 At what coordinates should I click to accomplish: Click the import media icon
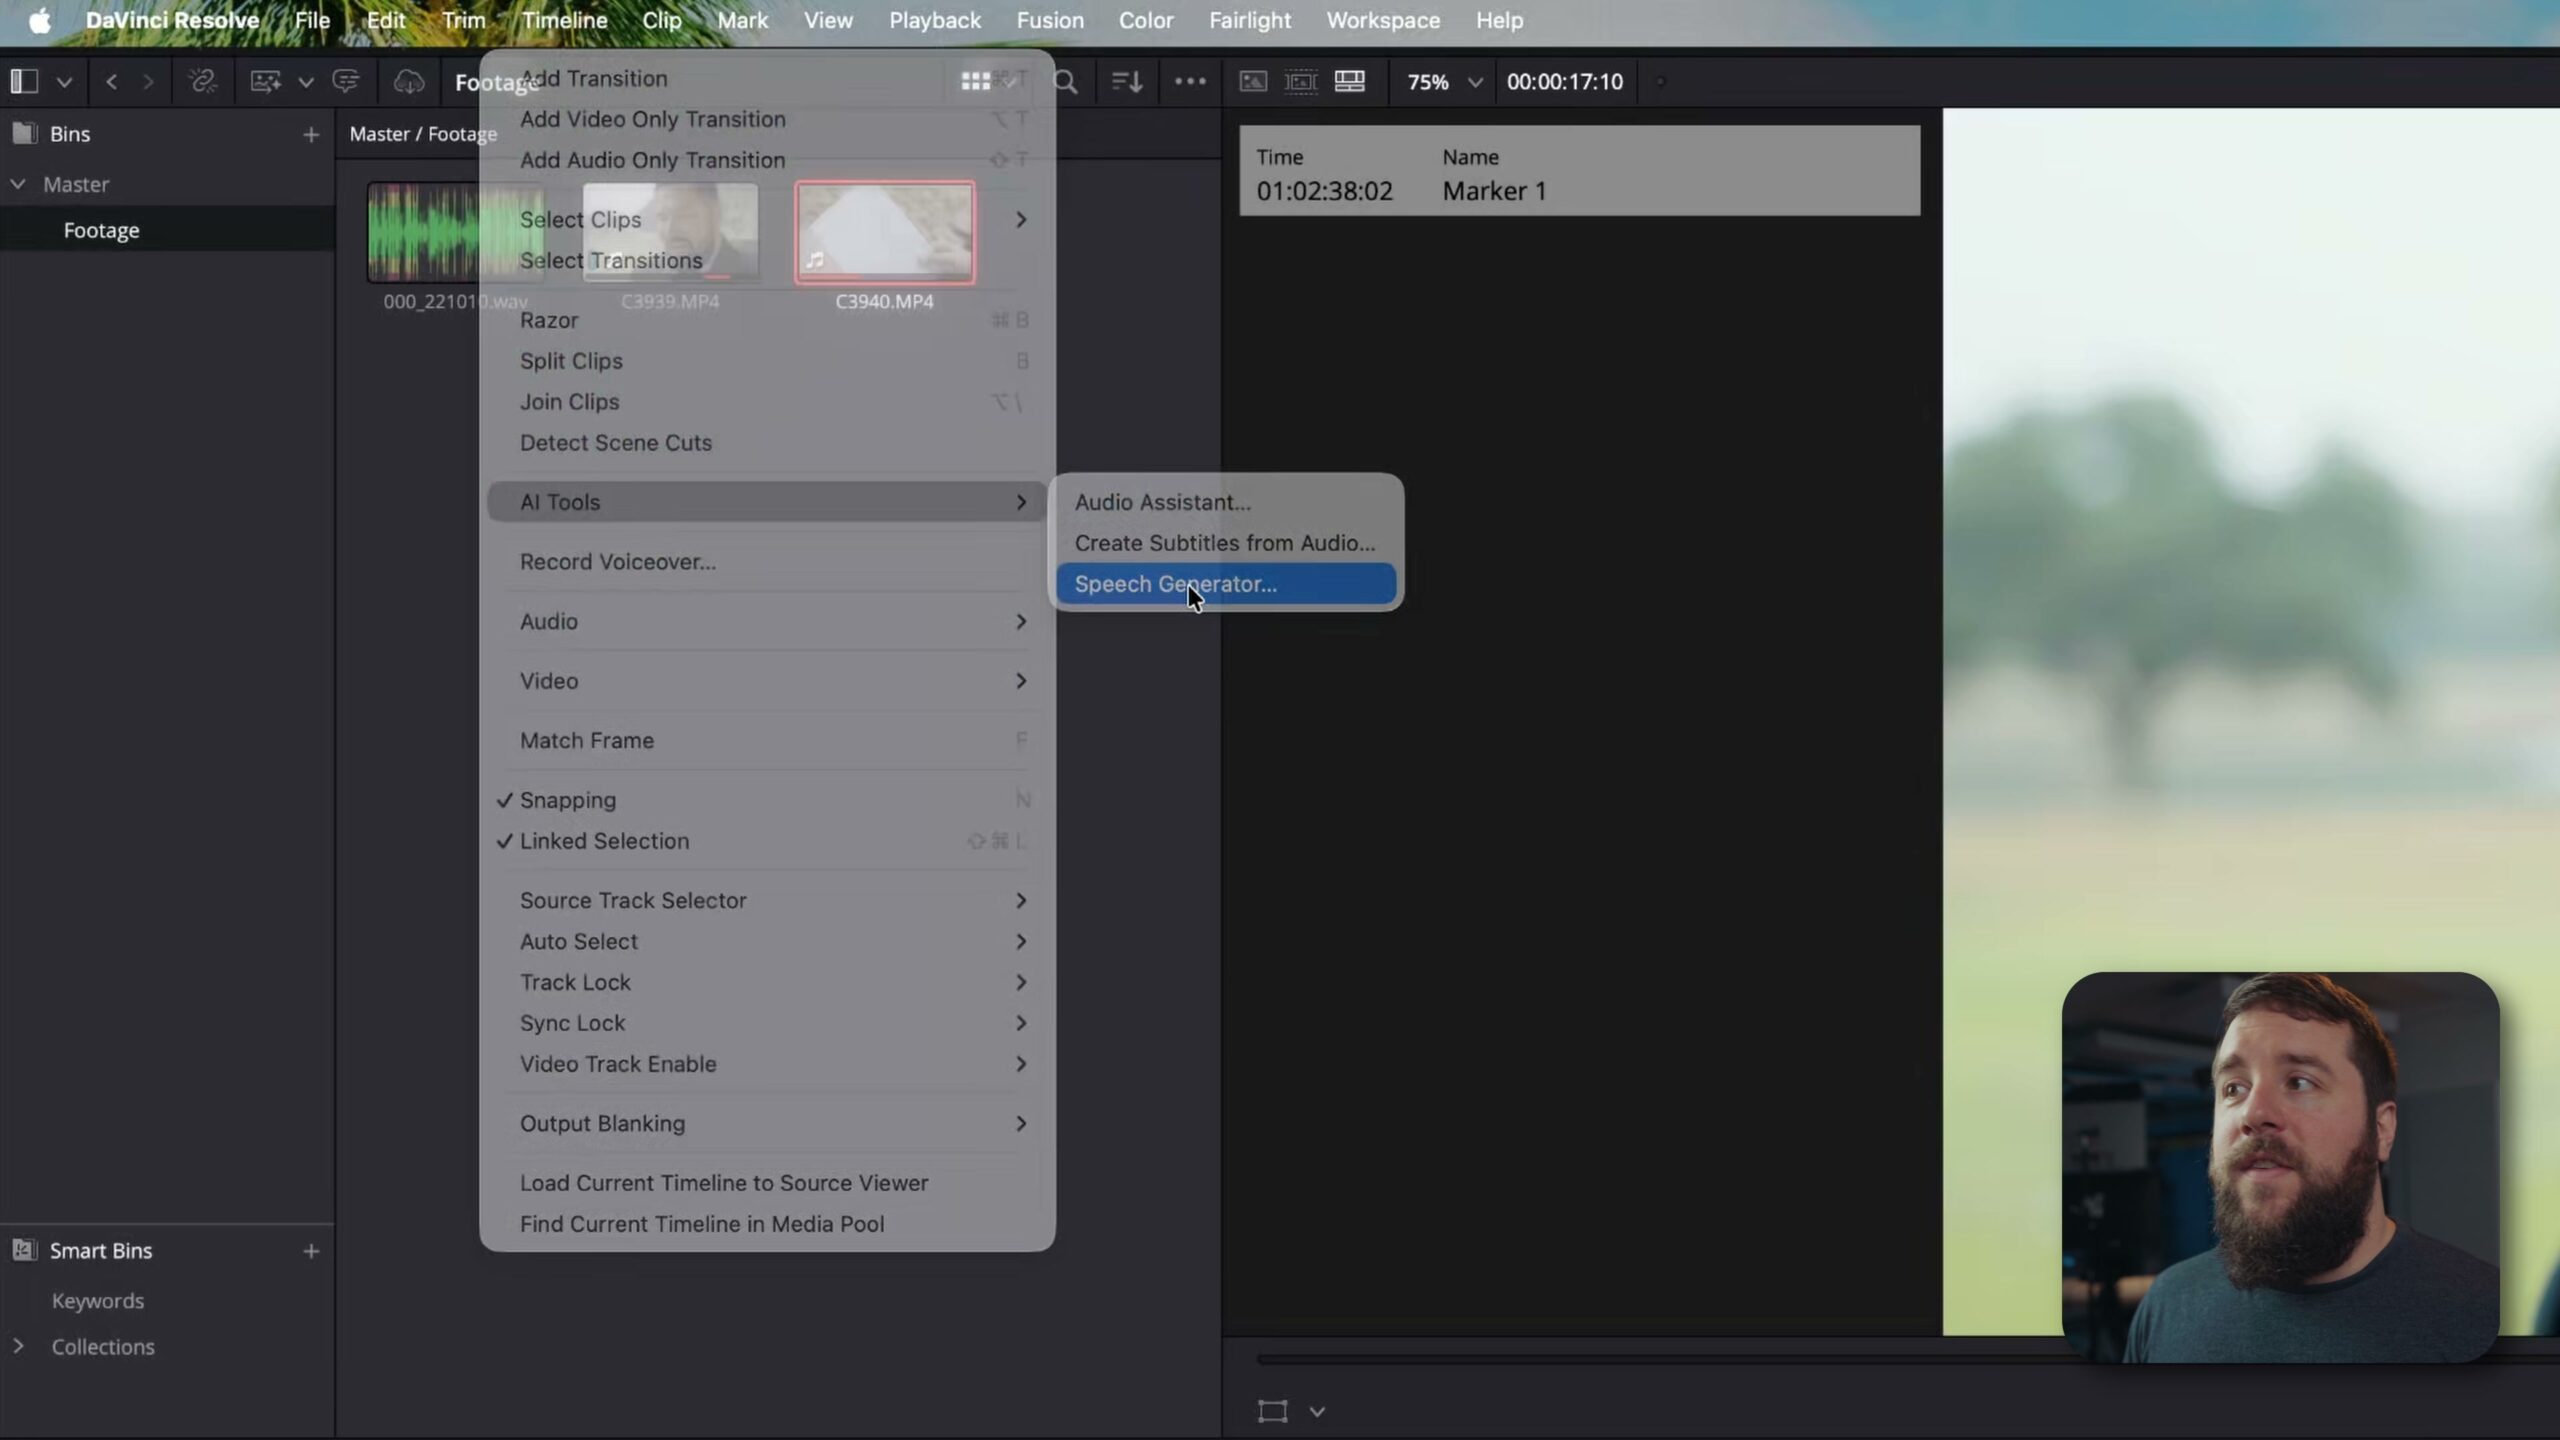click(x=265, y=81)
